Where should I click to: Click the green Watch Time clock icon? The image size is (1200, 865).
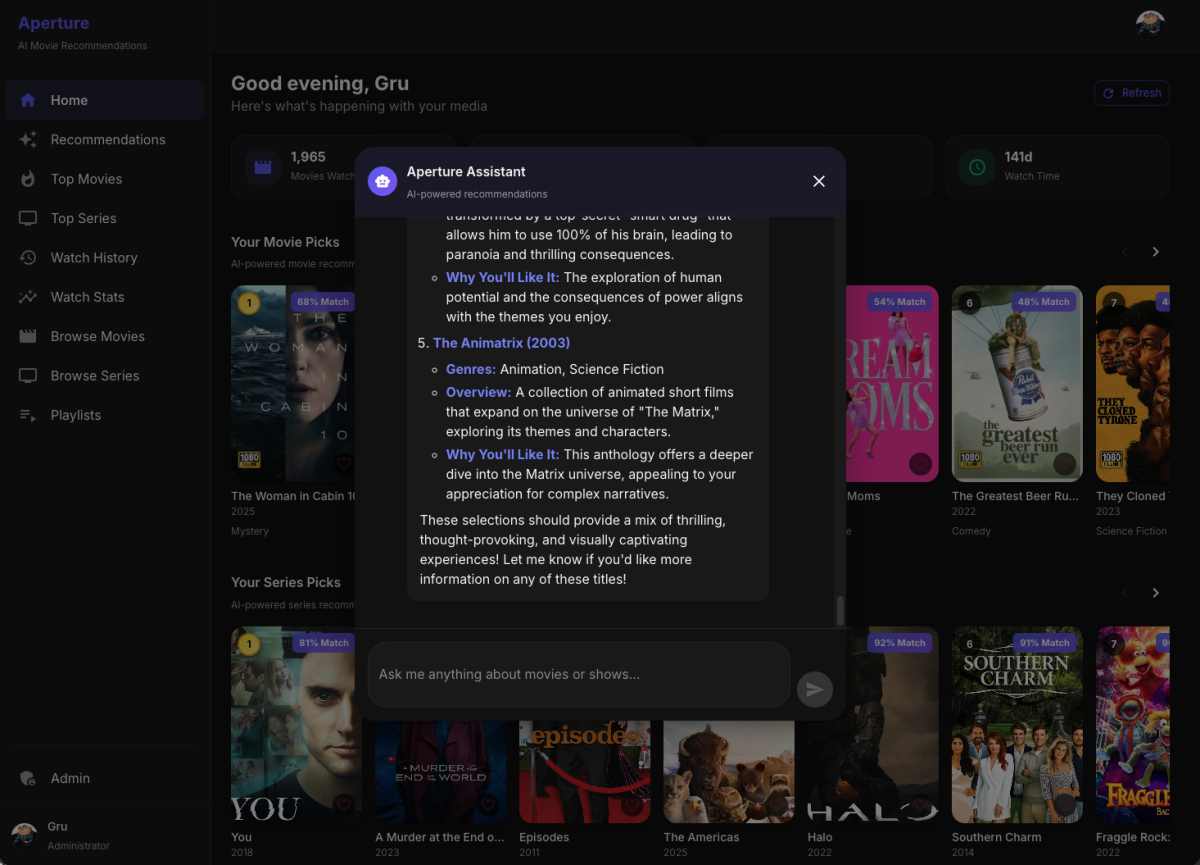tap(976, 167)
